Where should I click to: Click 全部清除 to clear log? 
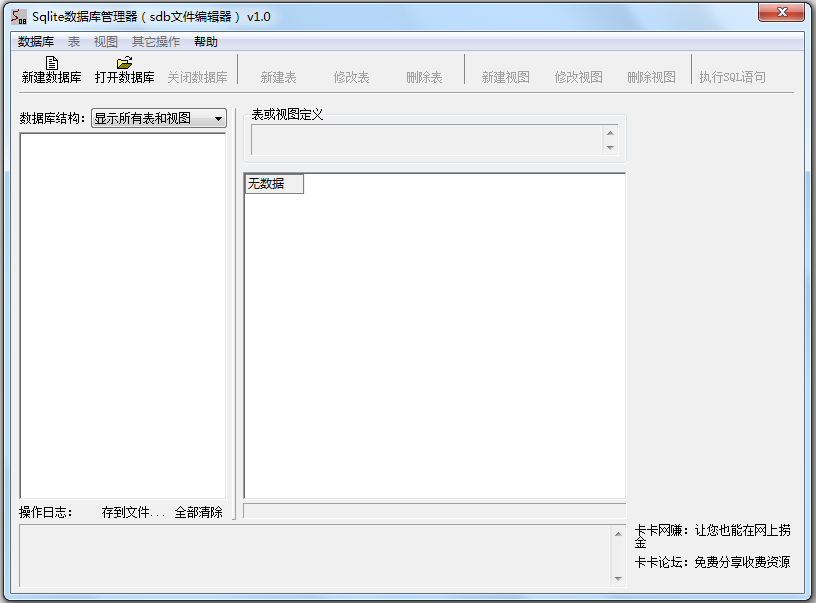click(x=198, y=512)
